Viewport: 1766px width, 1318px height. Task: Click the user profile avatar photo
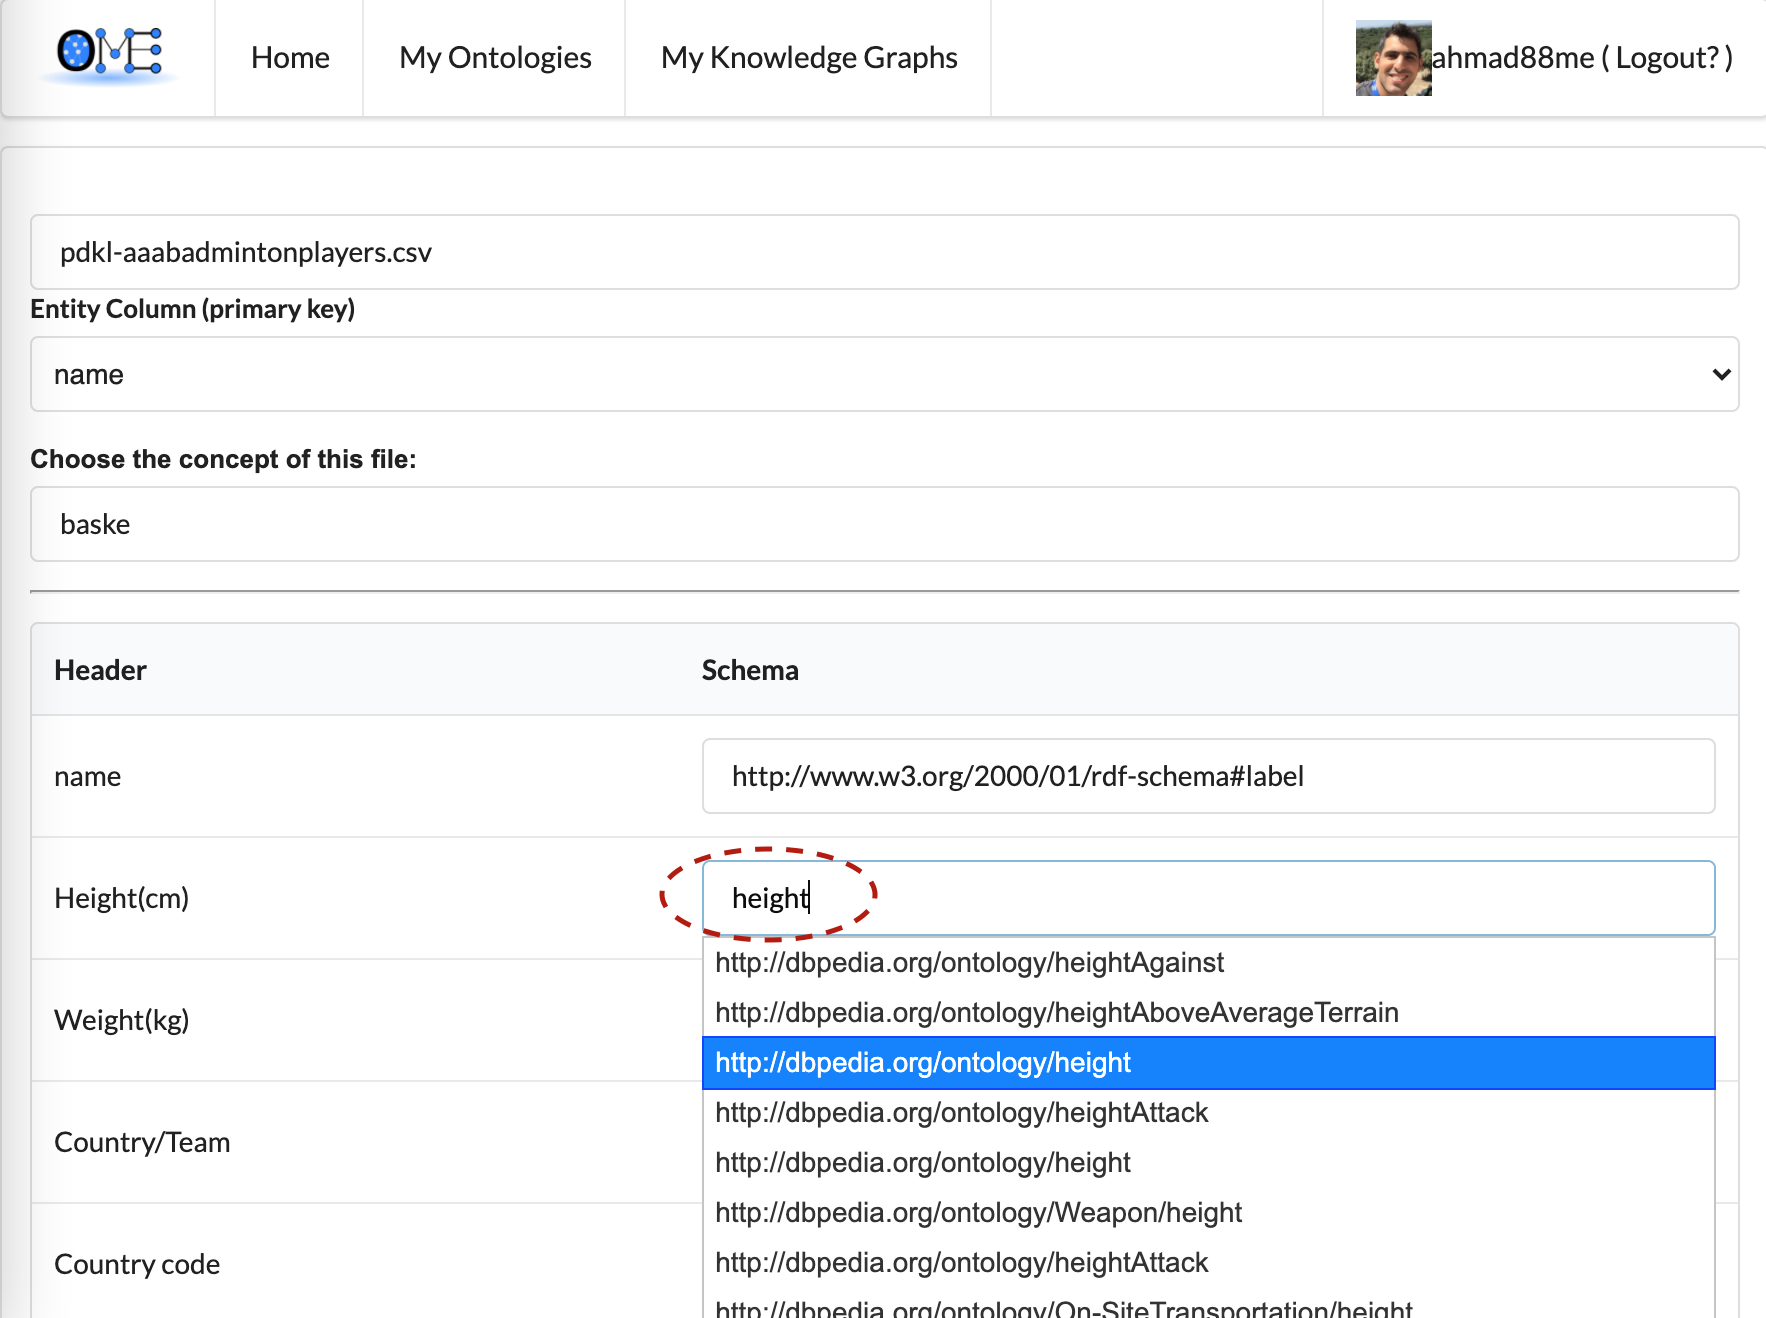pyautogui.click(x=1392, y=59)
